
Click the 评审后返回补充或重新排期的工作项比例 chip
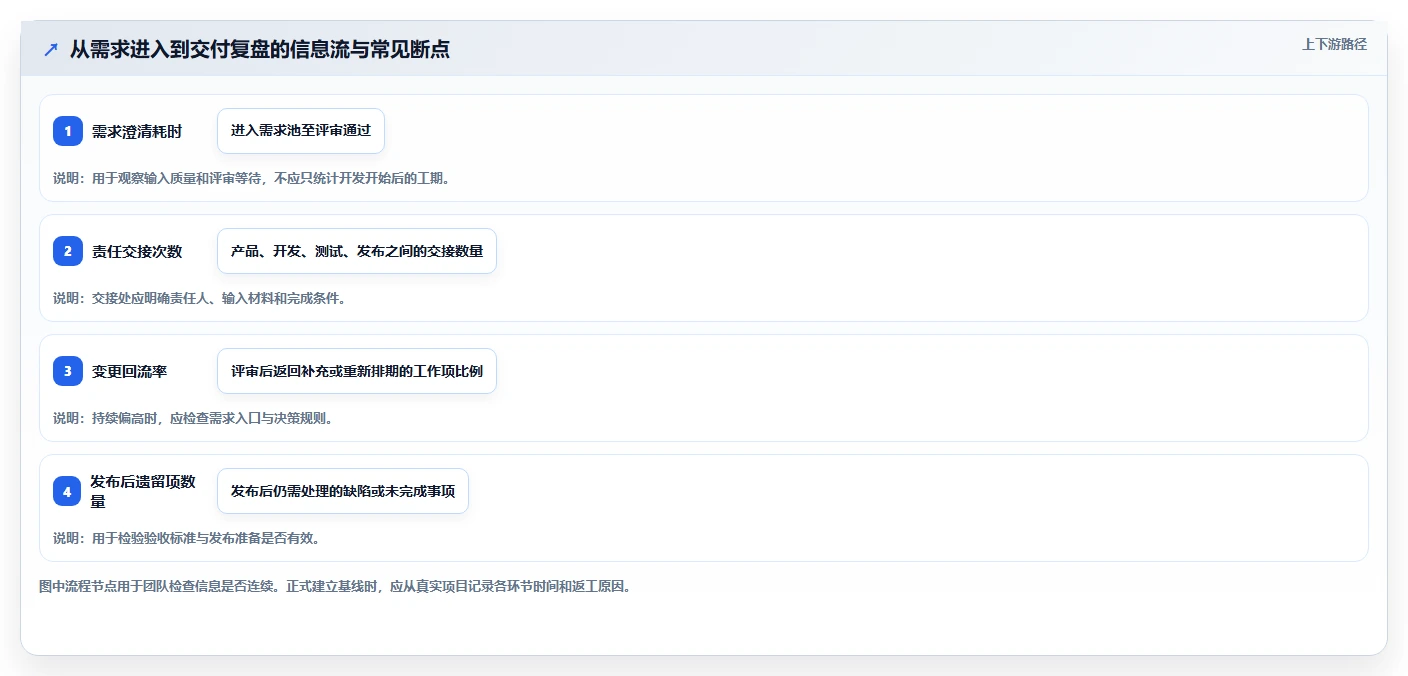pos(357,371)
